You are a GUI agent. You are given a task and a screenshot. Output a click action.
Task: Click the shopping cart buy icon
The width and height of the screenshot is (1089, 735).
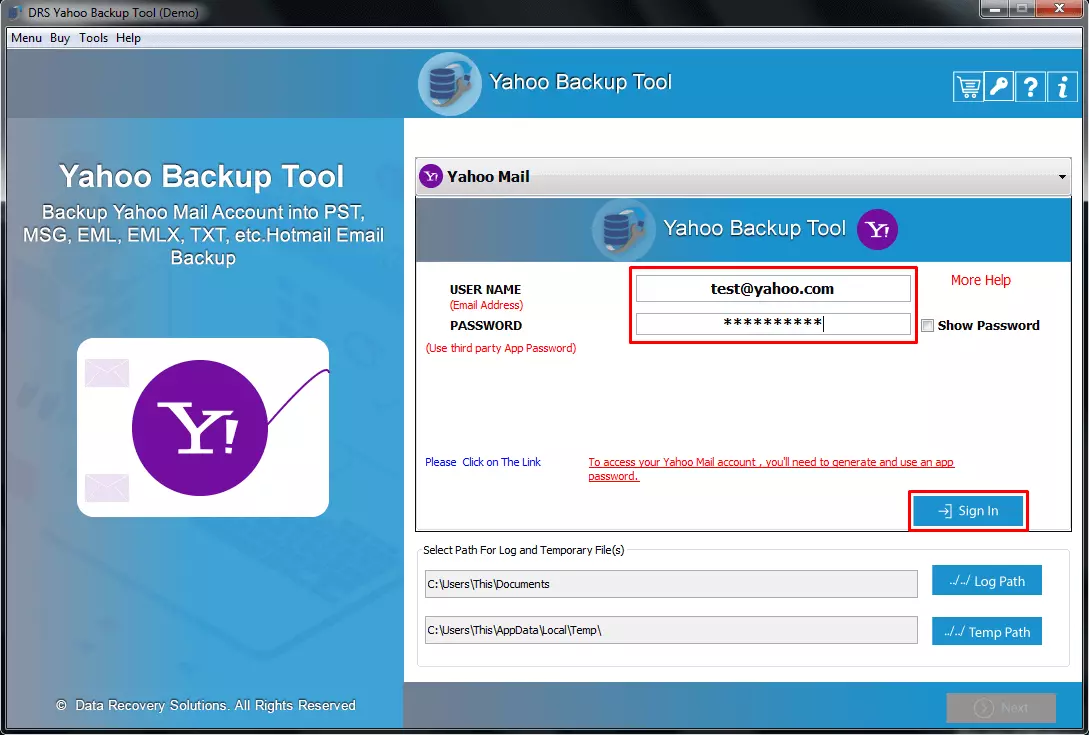[968, 88]
